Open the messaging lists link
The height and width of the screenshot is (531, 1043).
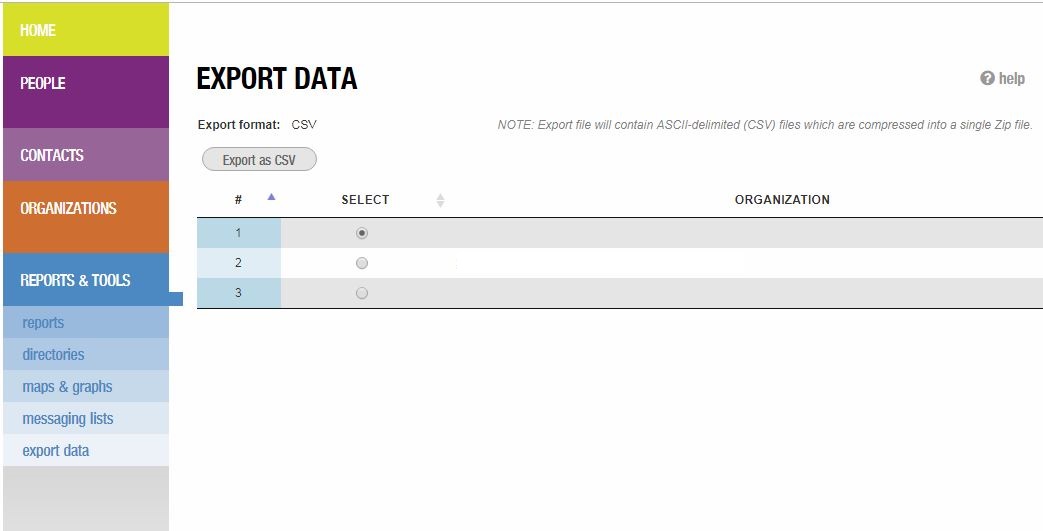pyautogui.click(x=68, y=419)
